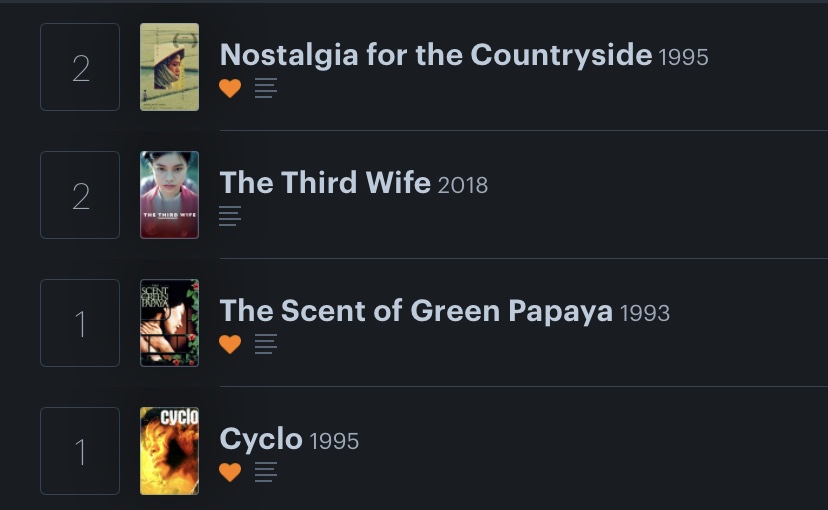Go to The Third Wife film page
The height and width of the screenshot is (510, 828).
coord(325,183)
